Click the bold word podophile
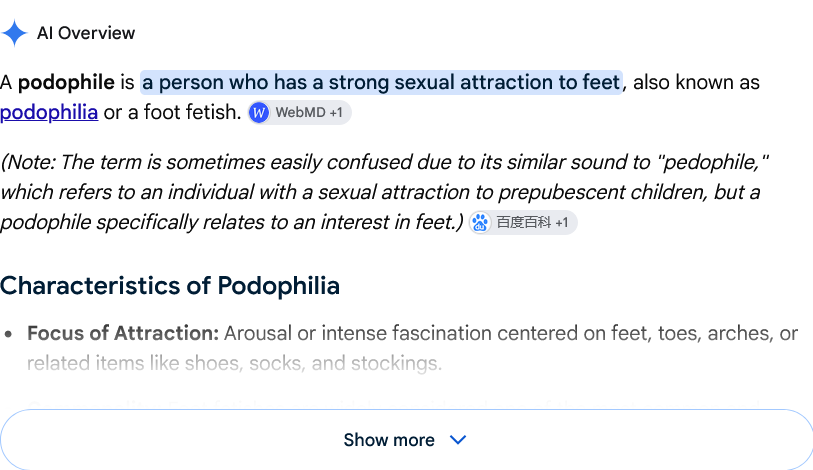 66,82
